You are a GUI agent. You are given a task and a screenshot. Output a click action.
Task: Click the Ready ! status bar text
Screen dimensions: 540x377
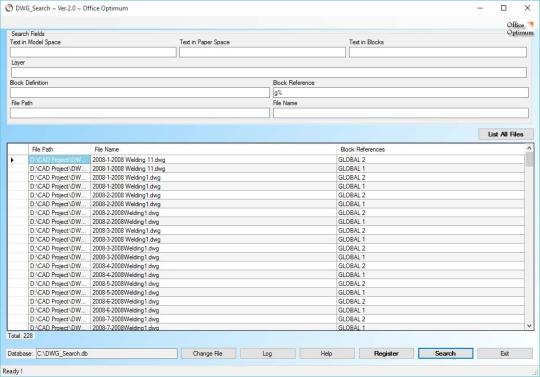pos(12,371)
